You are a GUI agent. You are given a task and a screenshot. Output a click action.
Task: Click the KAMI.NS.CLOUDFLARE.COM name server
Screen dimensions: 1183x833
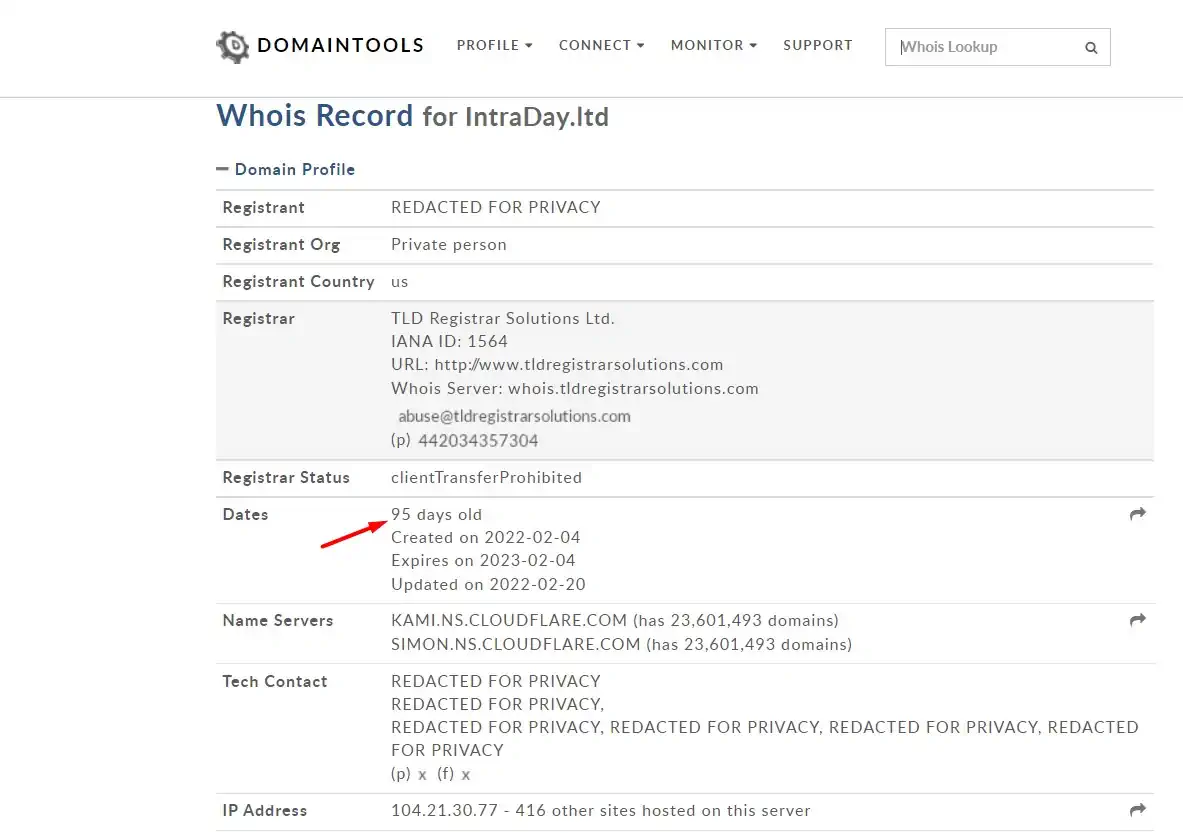pos(509,620)
